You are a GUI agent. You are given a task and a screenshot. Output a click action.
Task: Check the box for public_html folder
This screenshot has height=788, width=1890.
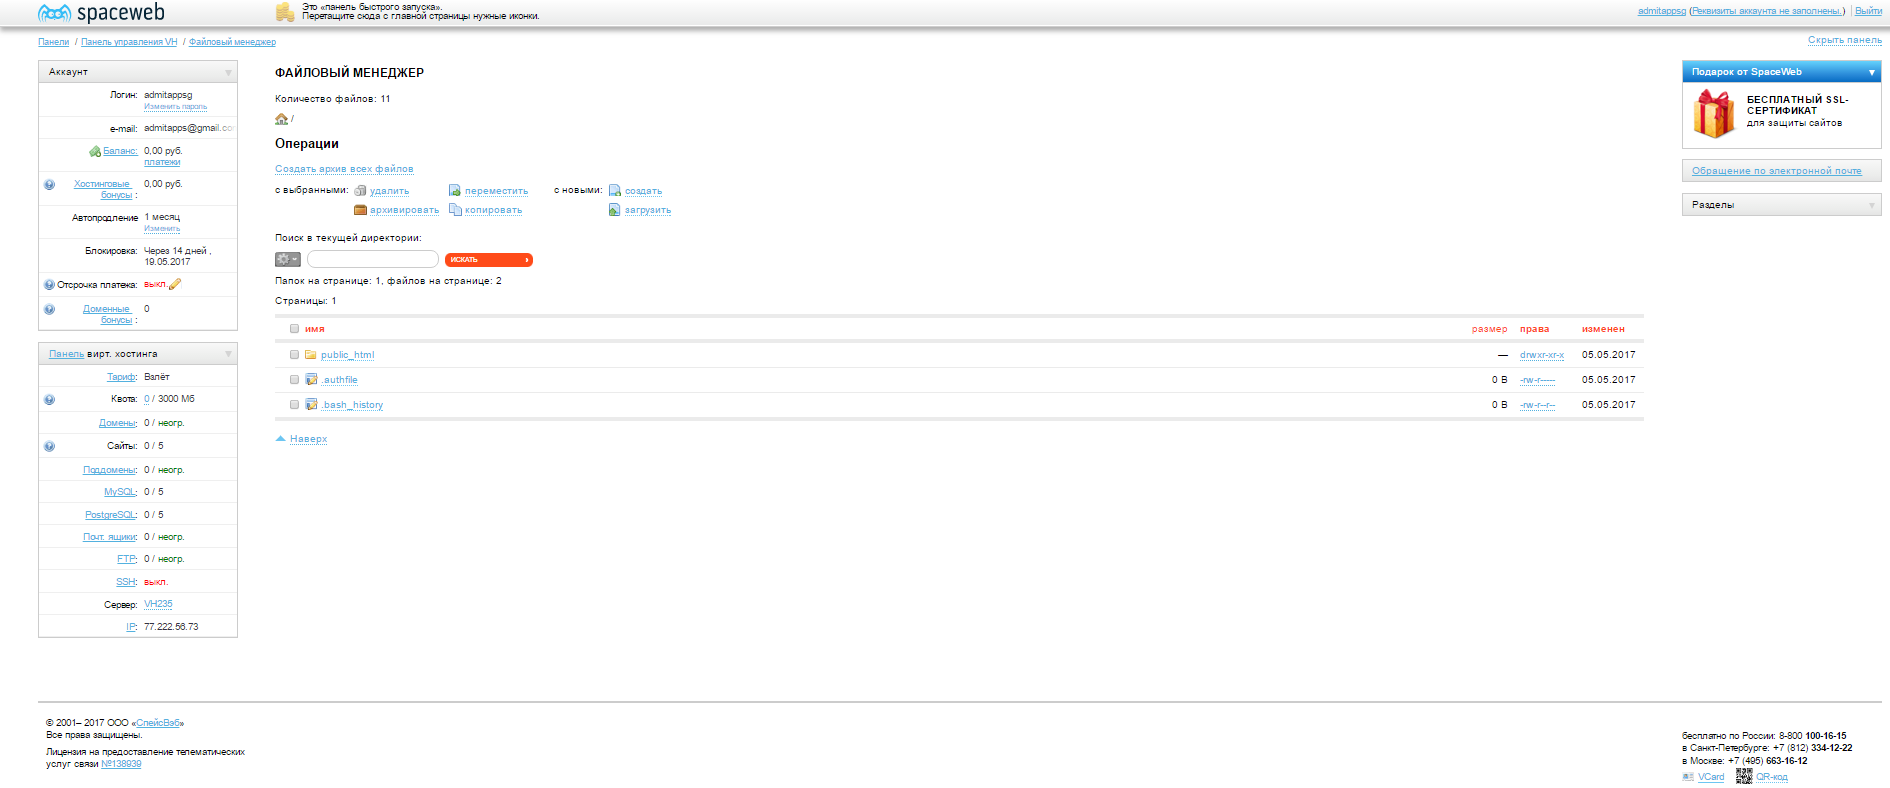click(294, 355)
